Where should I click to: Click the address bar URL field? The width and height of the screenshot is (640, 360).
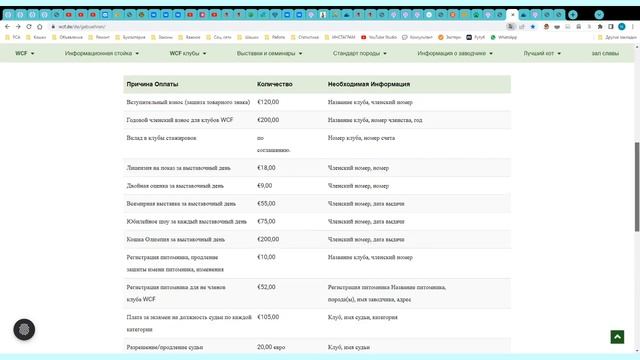pyautogui.click(x=278, y=27)
